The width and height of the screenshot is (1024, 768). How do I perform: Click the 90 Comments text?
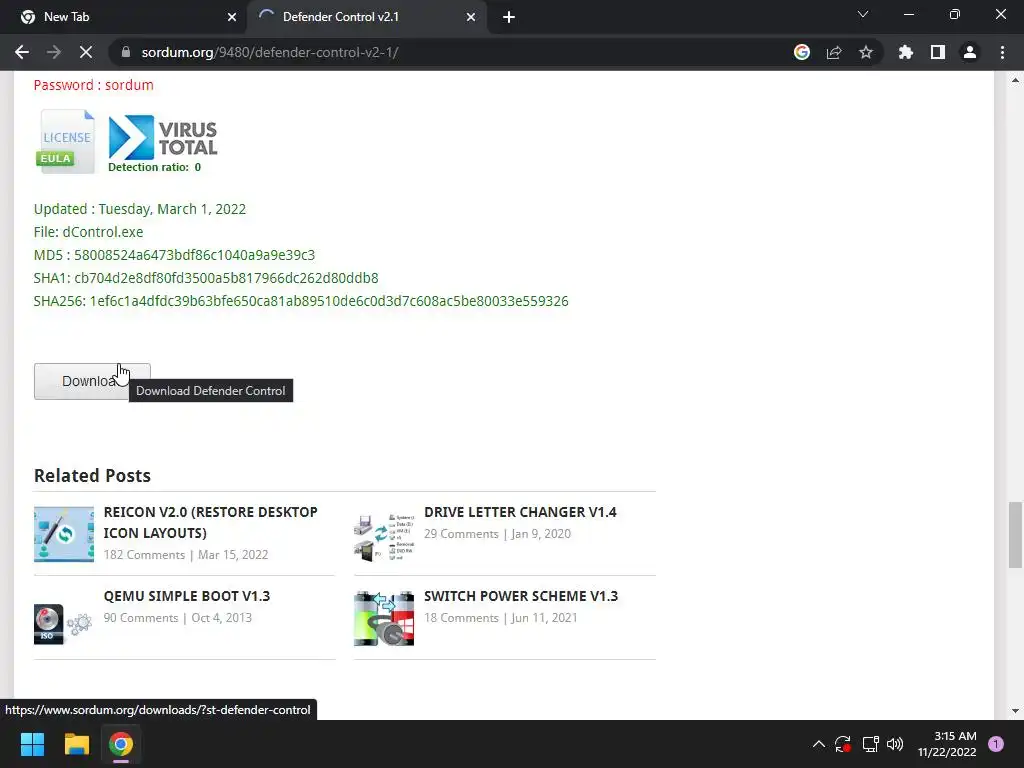point(140,618)
